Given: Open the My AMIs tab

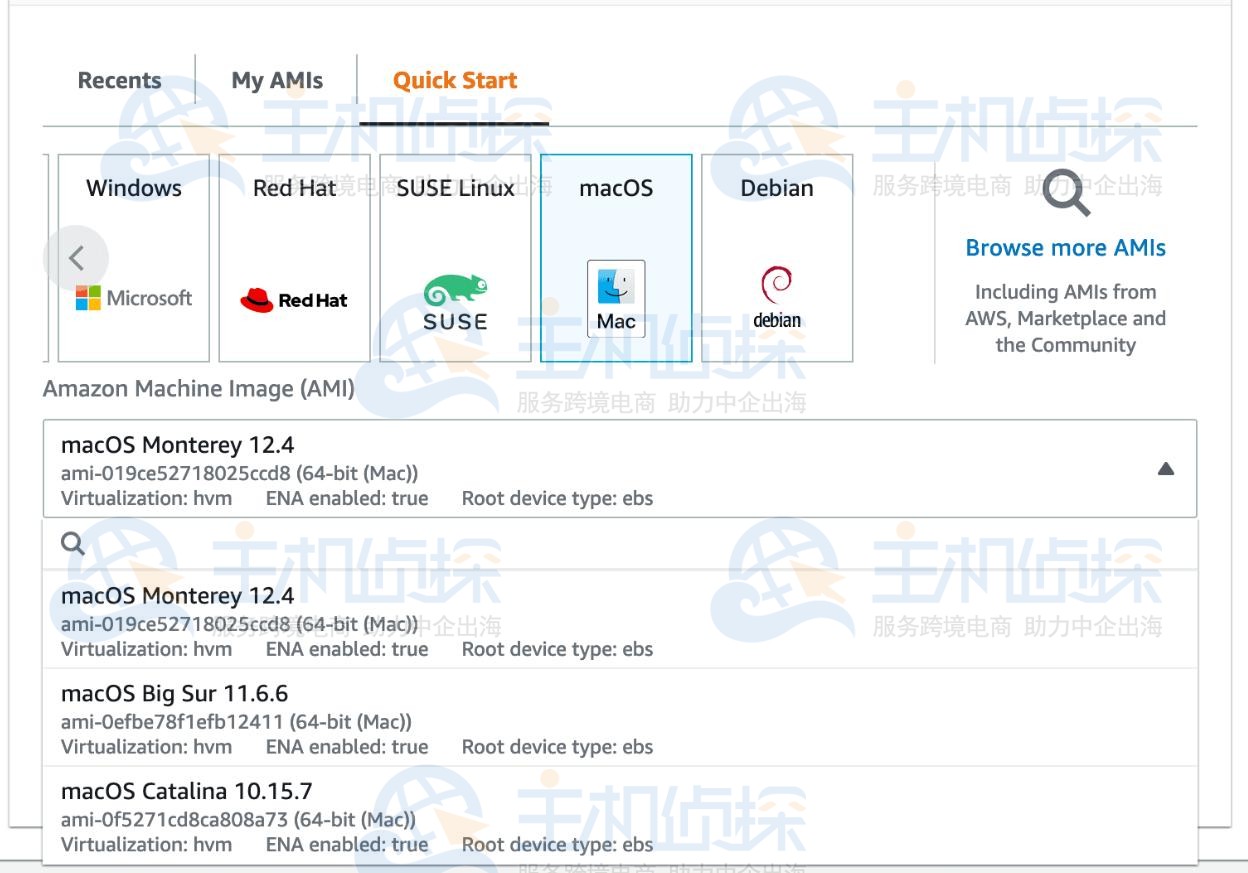Looking at the screenshot, I should (277, 81).
